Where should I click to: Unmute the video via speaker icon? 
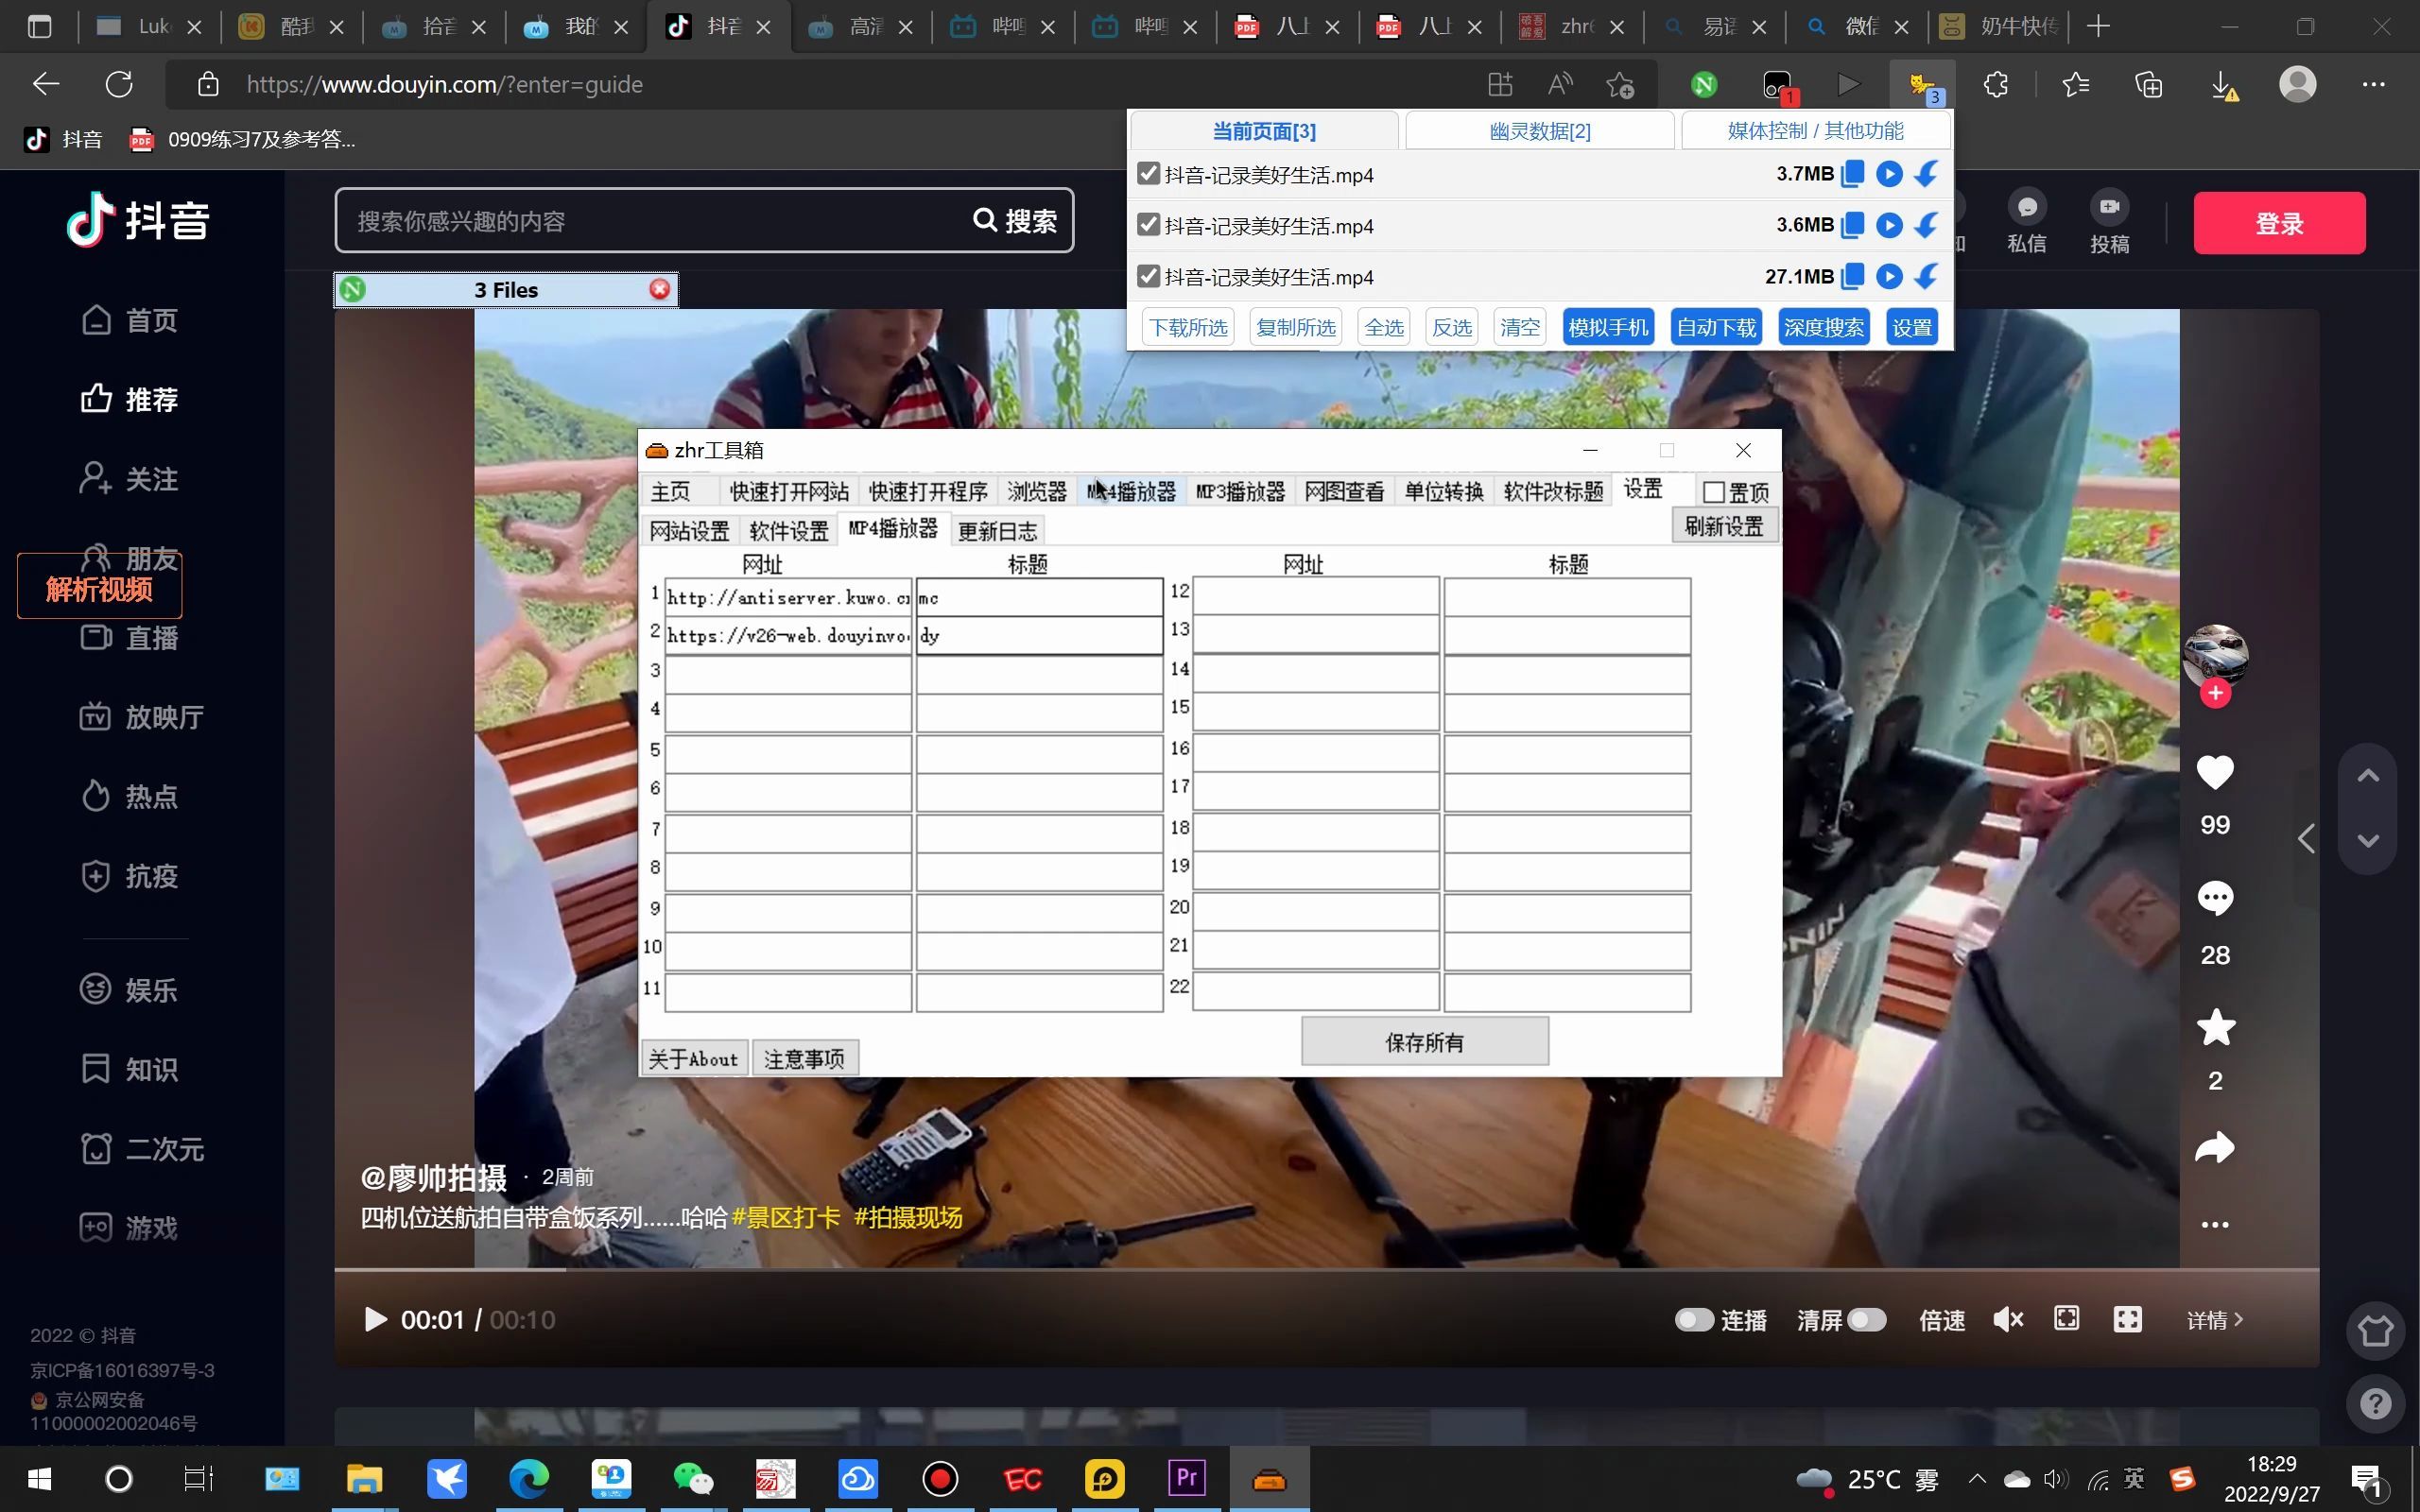pos(2008,1320)
